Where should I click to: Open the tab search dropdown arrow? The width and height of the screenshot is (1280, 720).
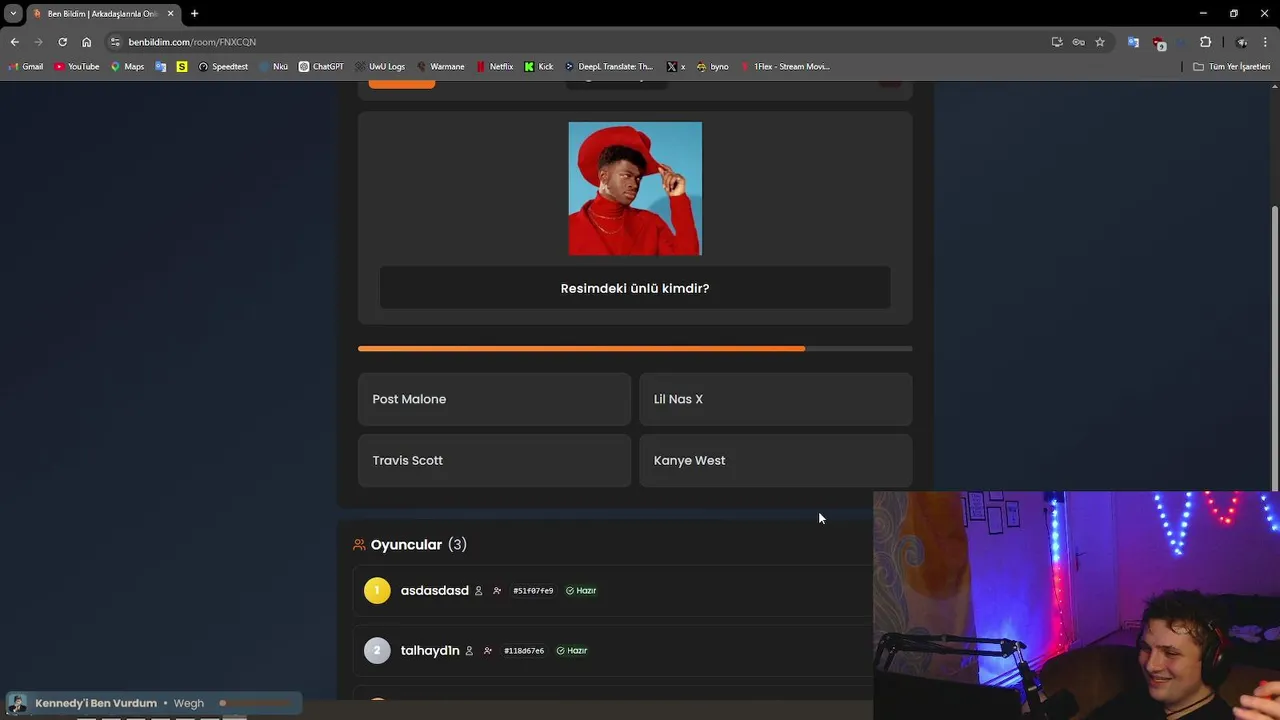click(x=13, y=13)
